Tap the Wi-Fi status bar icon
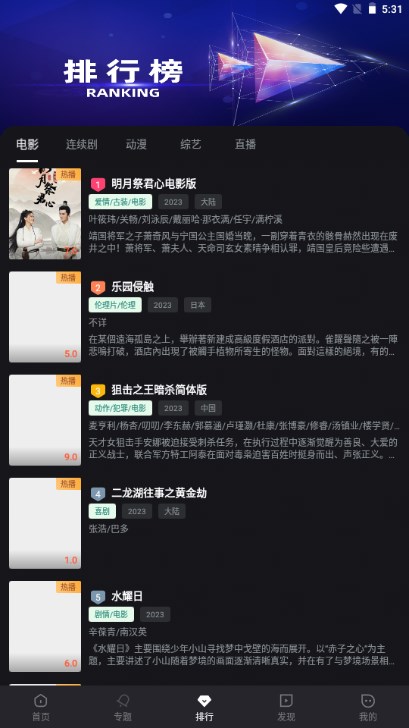The image size is (409, 728). (341, 9)
